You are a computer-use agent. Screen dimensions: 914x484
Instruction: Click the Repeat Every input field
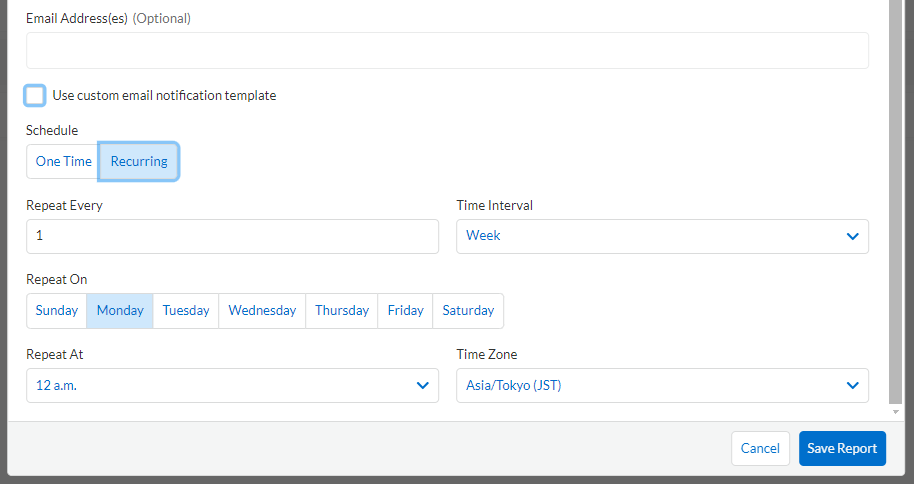pos(232,236)
